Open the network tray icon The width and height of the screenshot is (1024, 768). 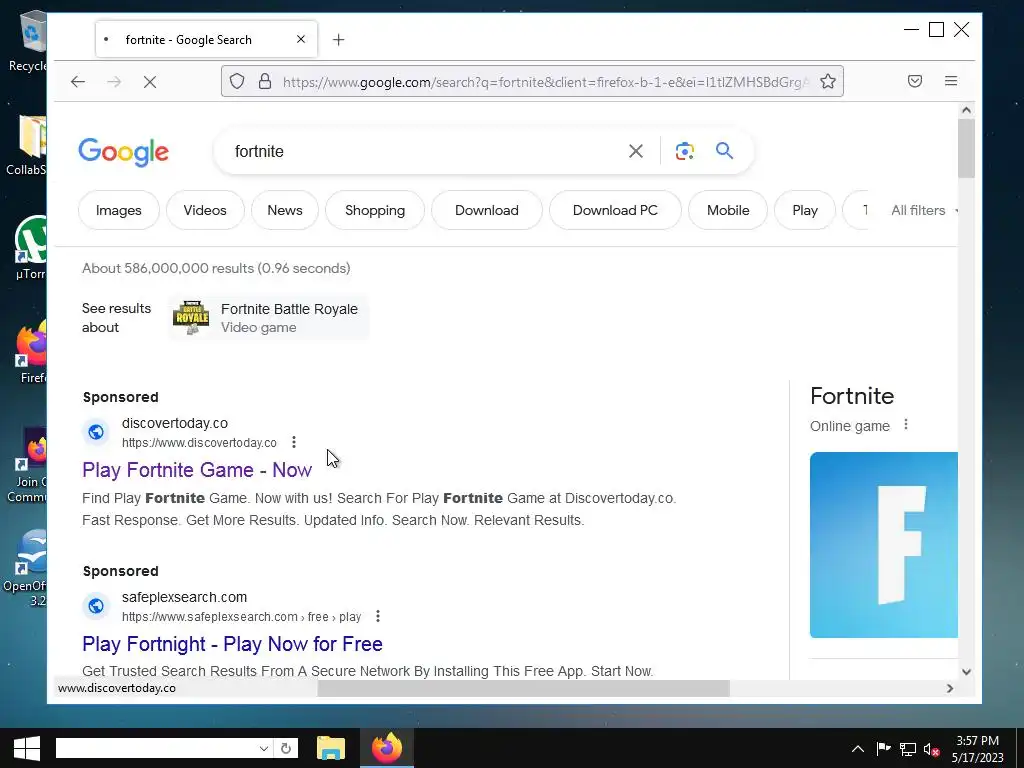907,749
